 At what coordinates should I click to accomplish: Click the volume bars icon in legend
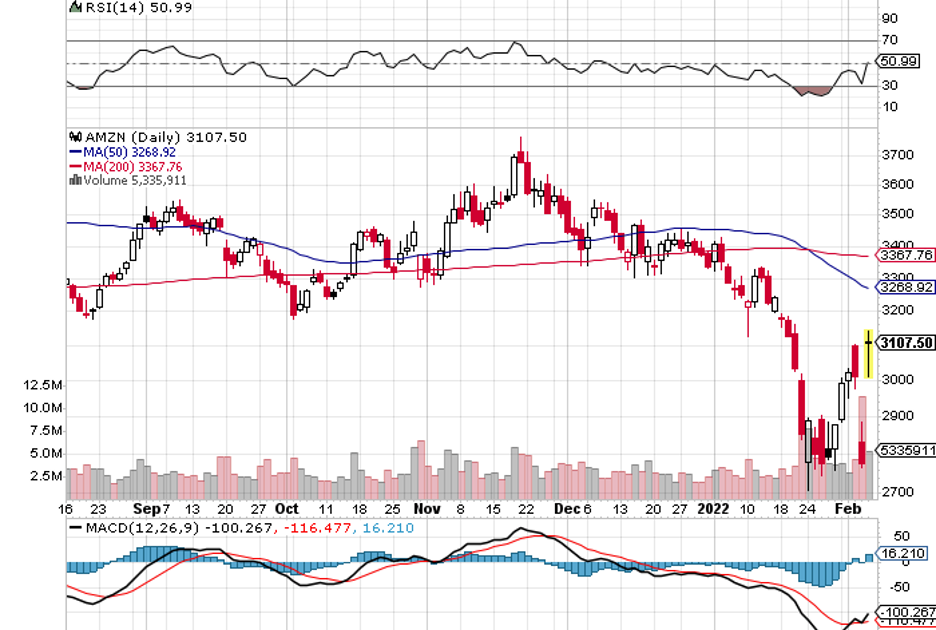(x=73, y=181)
